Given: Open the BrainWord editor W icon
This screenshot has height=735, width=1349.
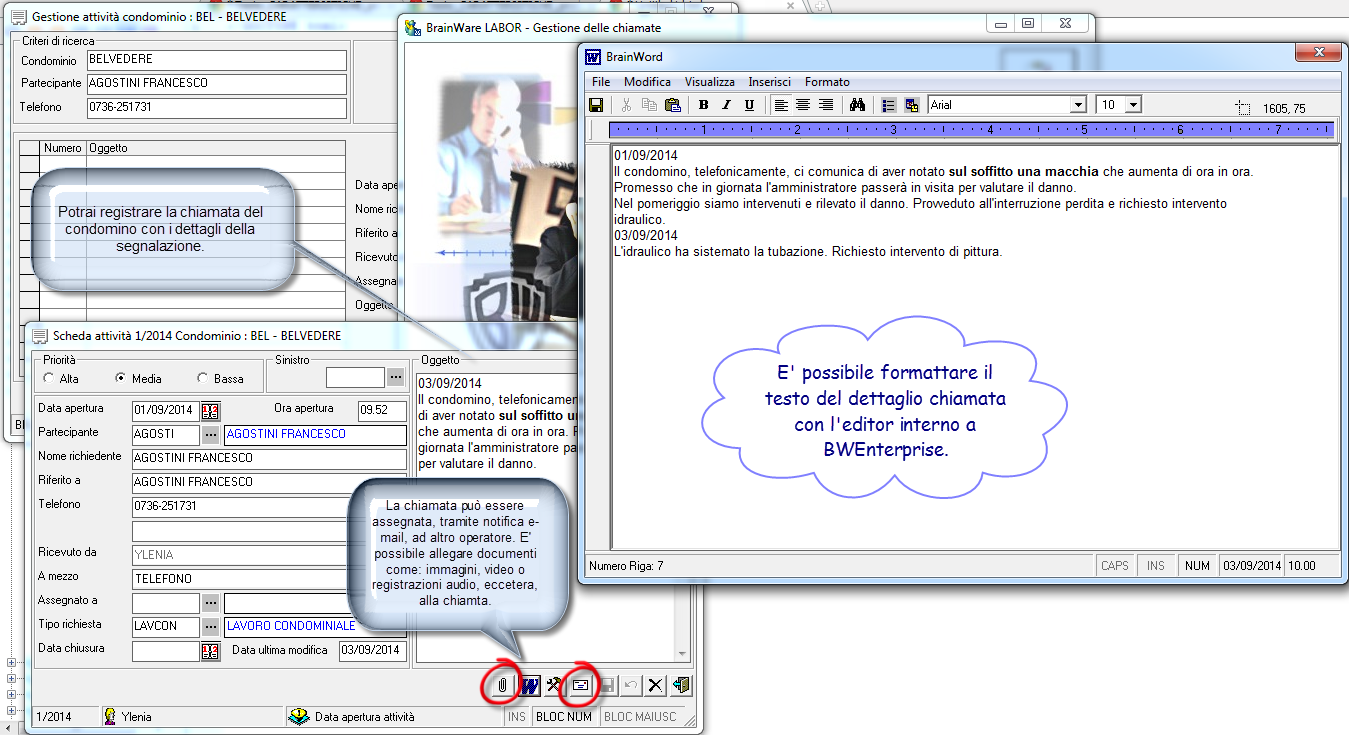Looking at the screenshot, I should pyautogui.click(x=529, y=685).
